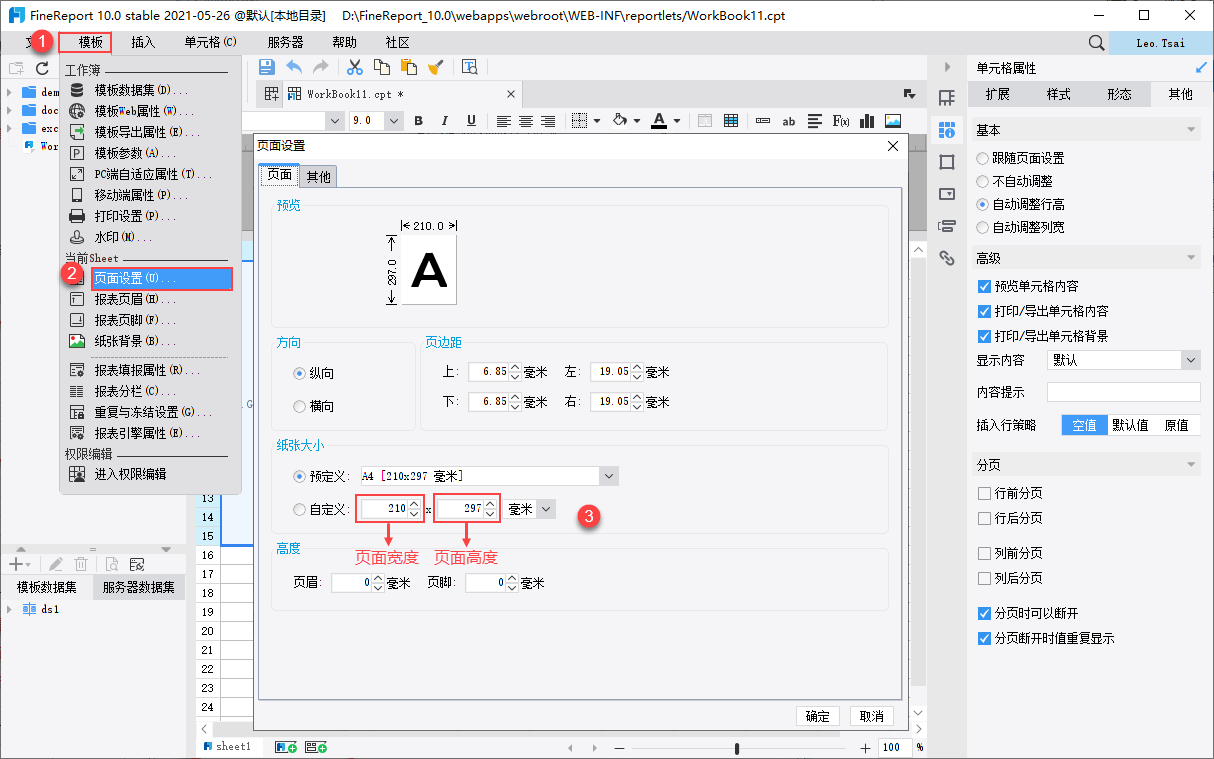Click the Format Painter brush icon
This screenshot has height=759, width=1214.
click(435, 67)
